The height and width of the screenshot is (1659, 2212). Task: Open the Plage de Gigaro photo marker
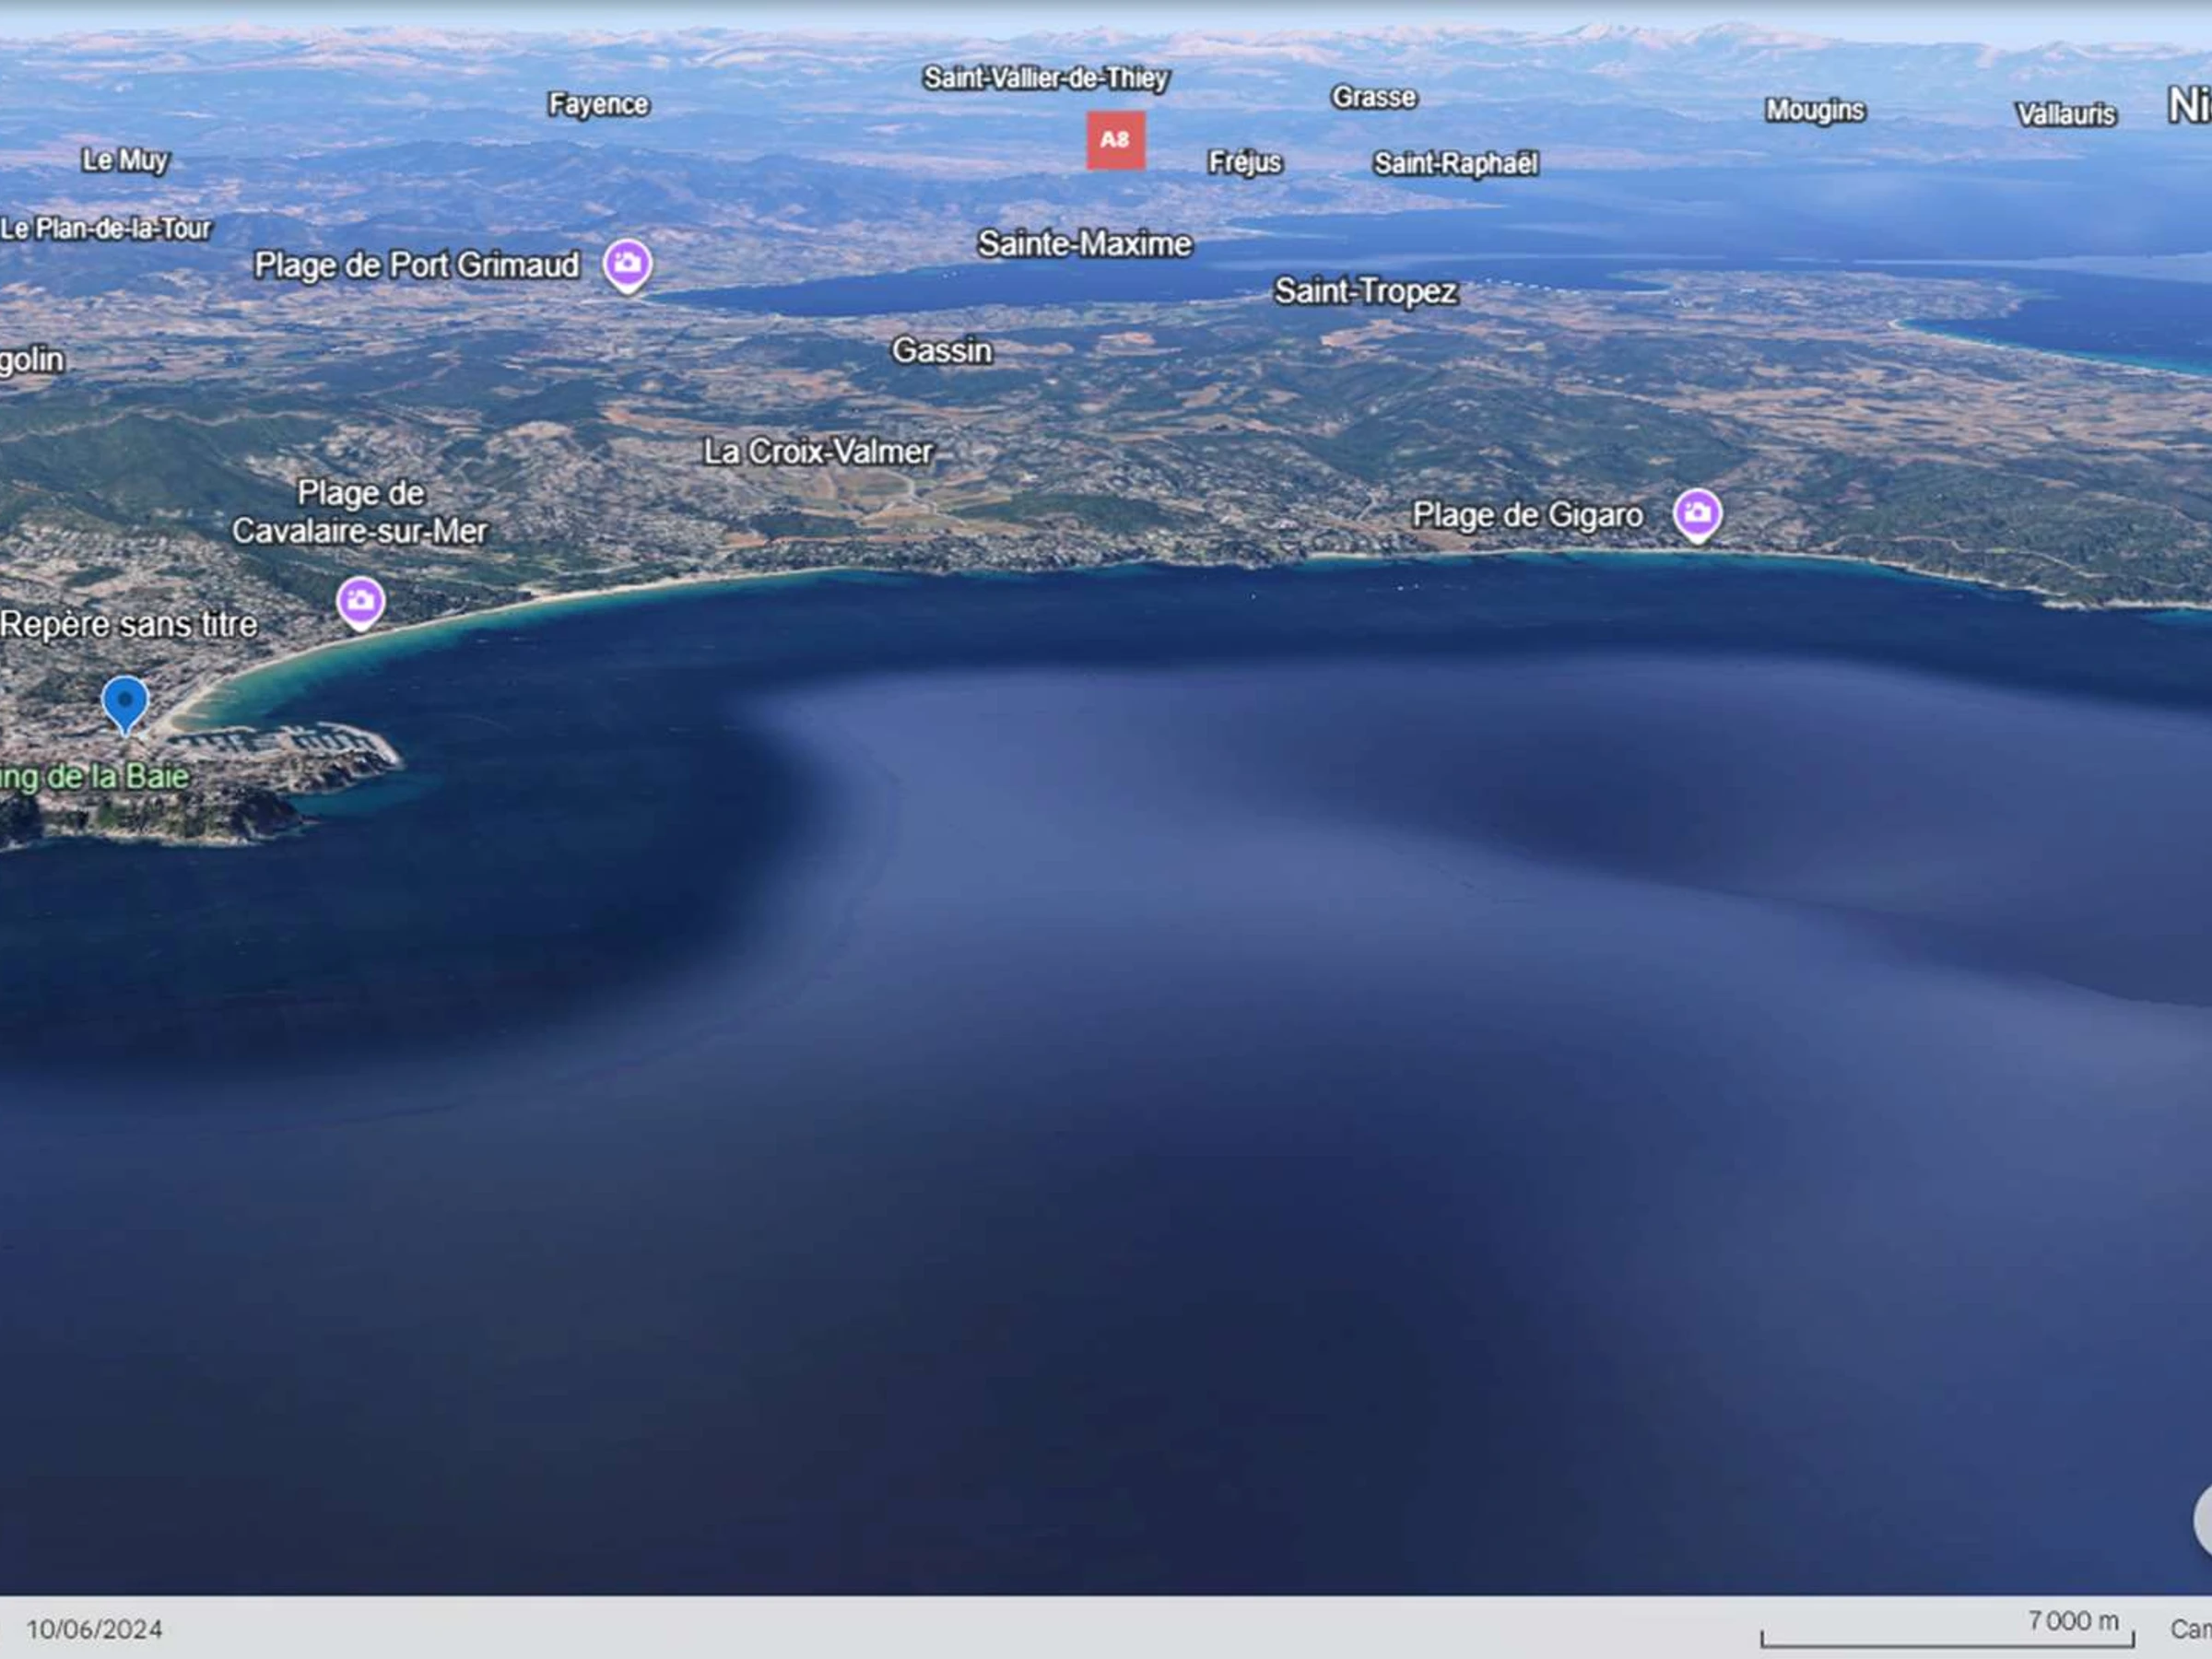(1697, 513)
